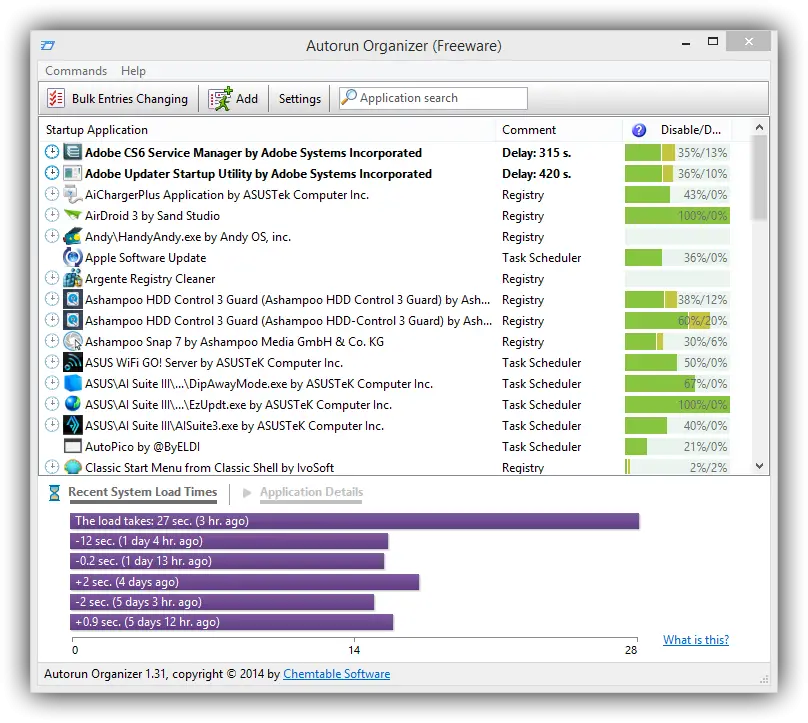808x723 pixels.
Task: Click the Add button label
Action: tap(247, 98)
